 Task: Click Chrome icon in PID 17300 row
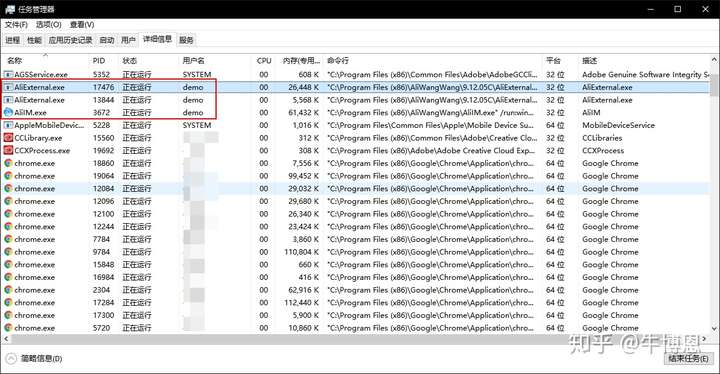[x=8, y=315]
